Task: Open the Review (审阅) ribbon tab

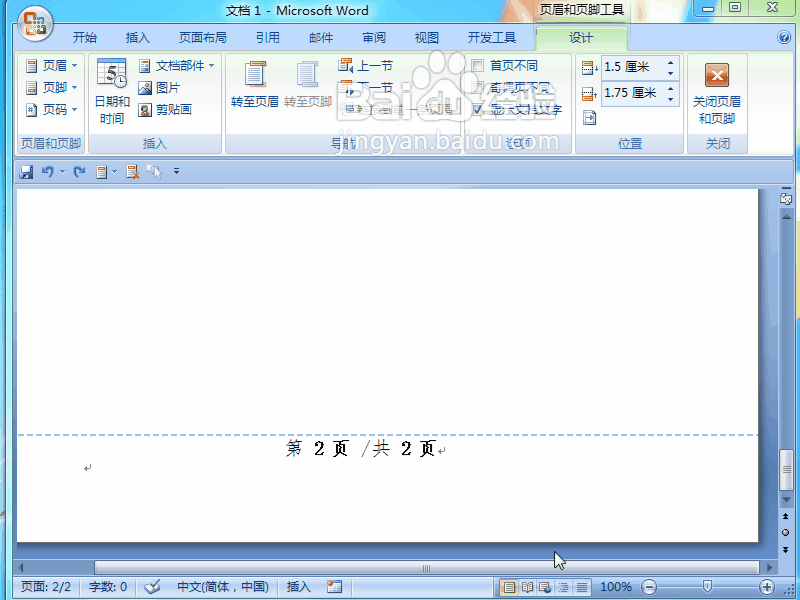Action: coord(373,37)
